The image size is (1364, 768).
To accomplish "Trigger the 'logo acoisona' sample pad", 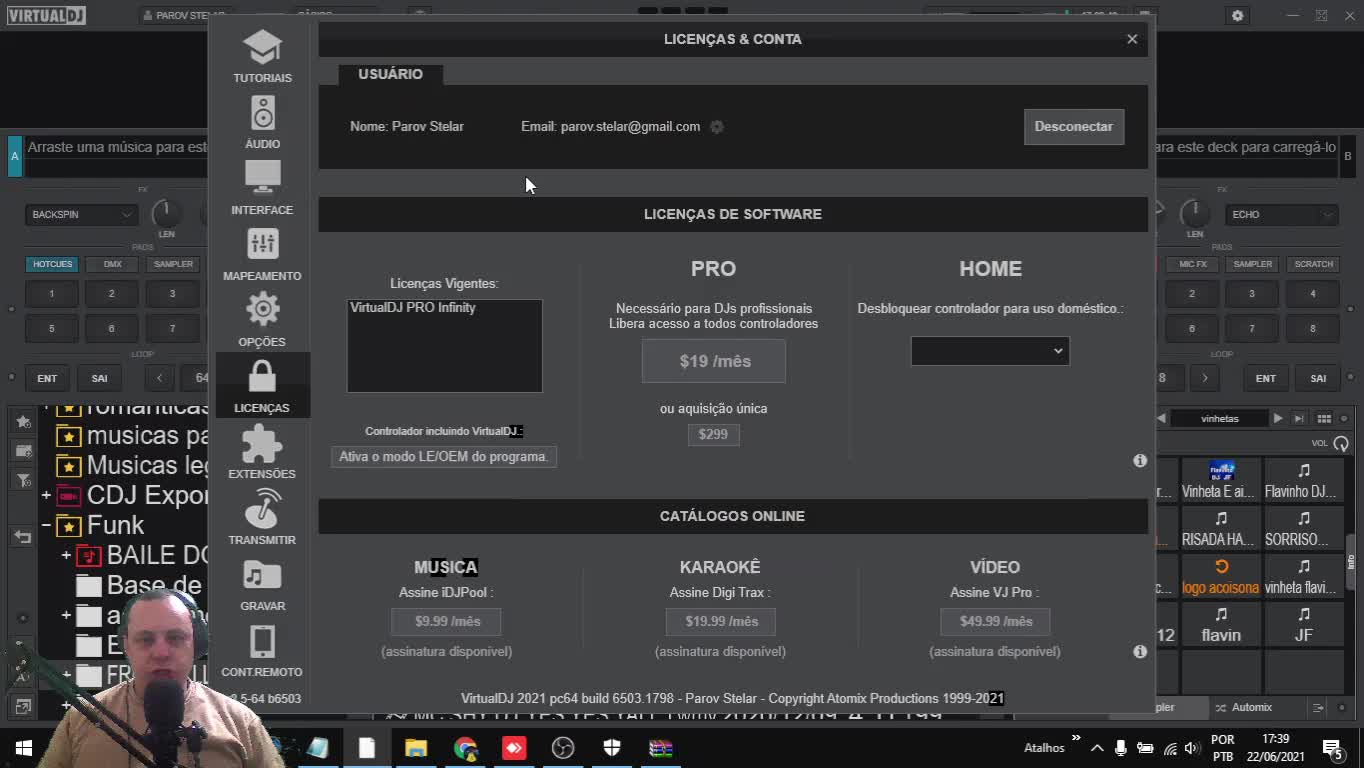I will 1220,578.
